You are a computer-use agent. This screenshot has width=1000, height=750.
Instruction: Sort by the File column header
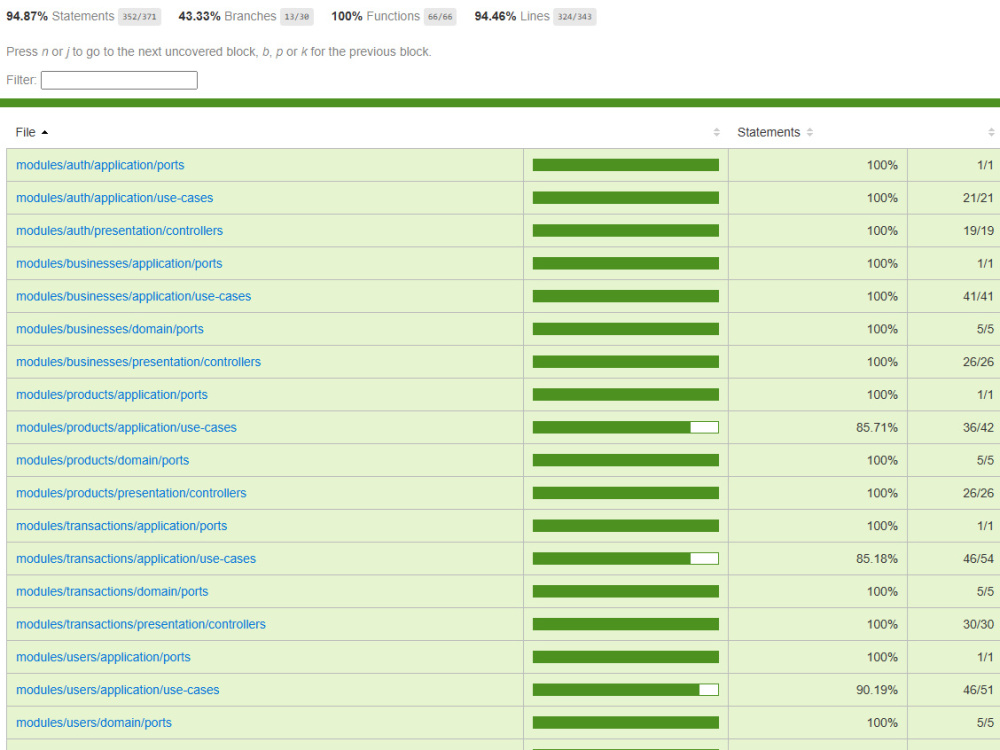click(31, 132)
